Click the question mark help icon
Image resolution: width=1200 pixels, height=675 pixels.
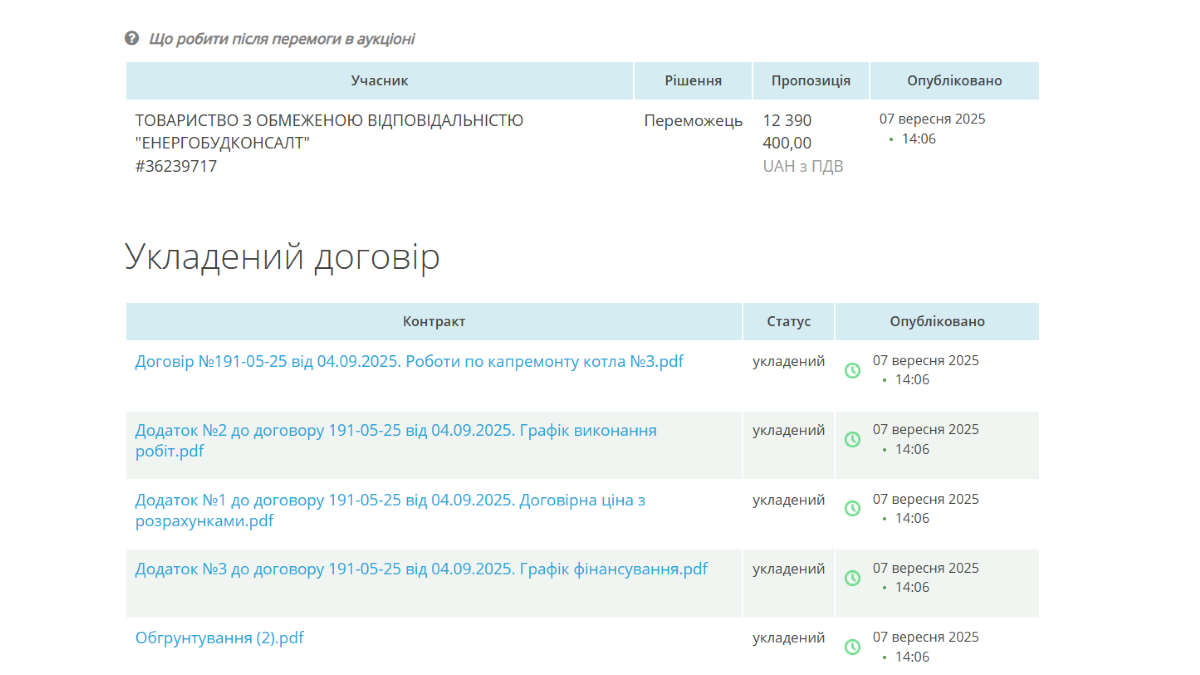[x=131, y=39]
